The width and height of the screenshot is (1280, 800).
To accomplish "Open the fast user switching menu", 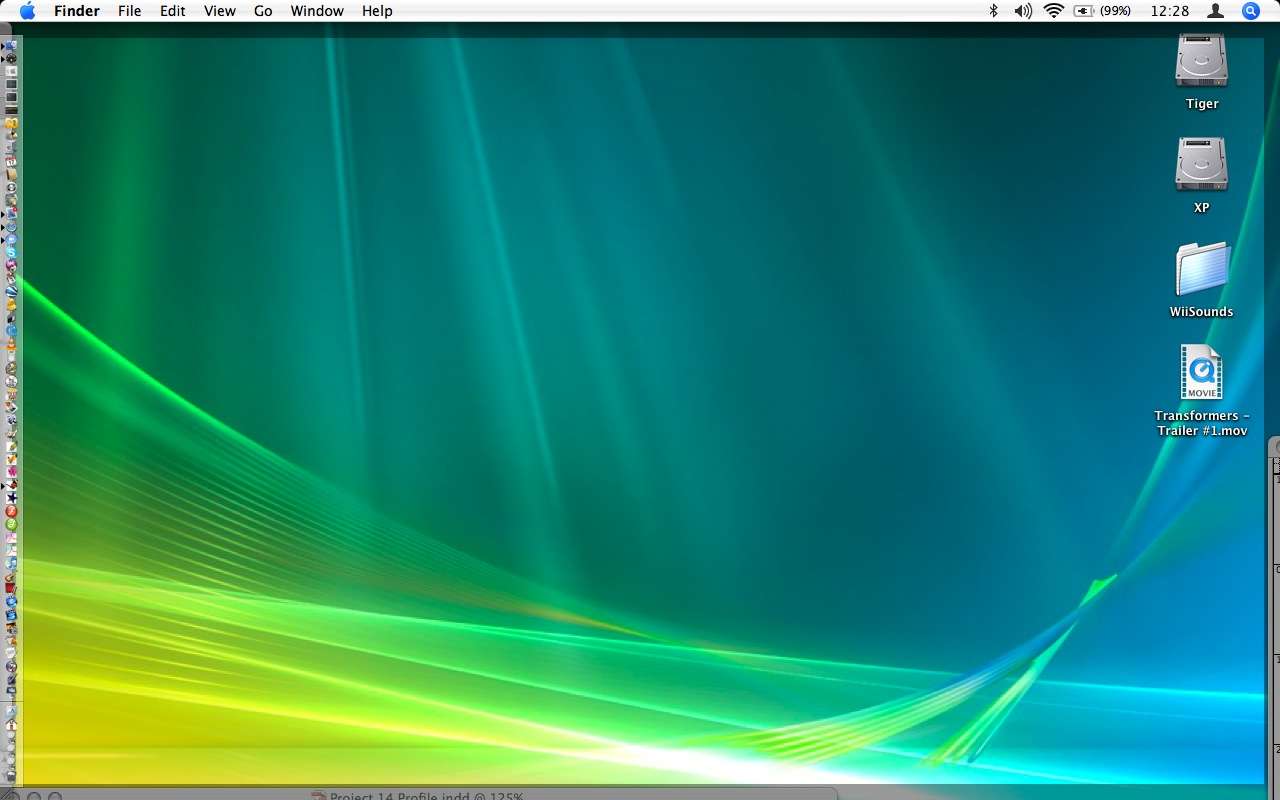I will coord(1215,11).
